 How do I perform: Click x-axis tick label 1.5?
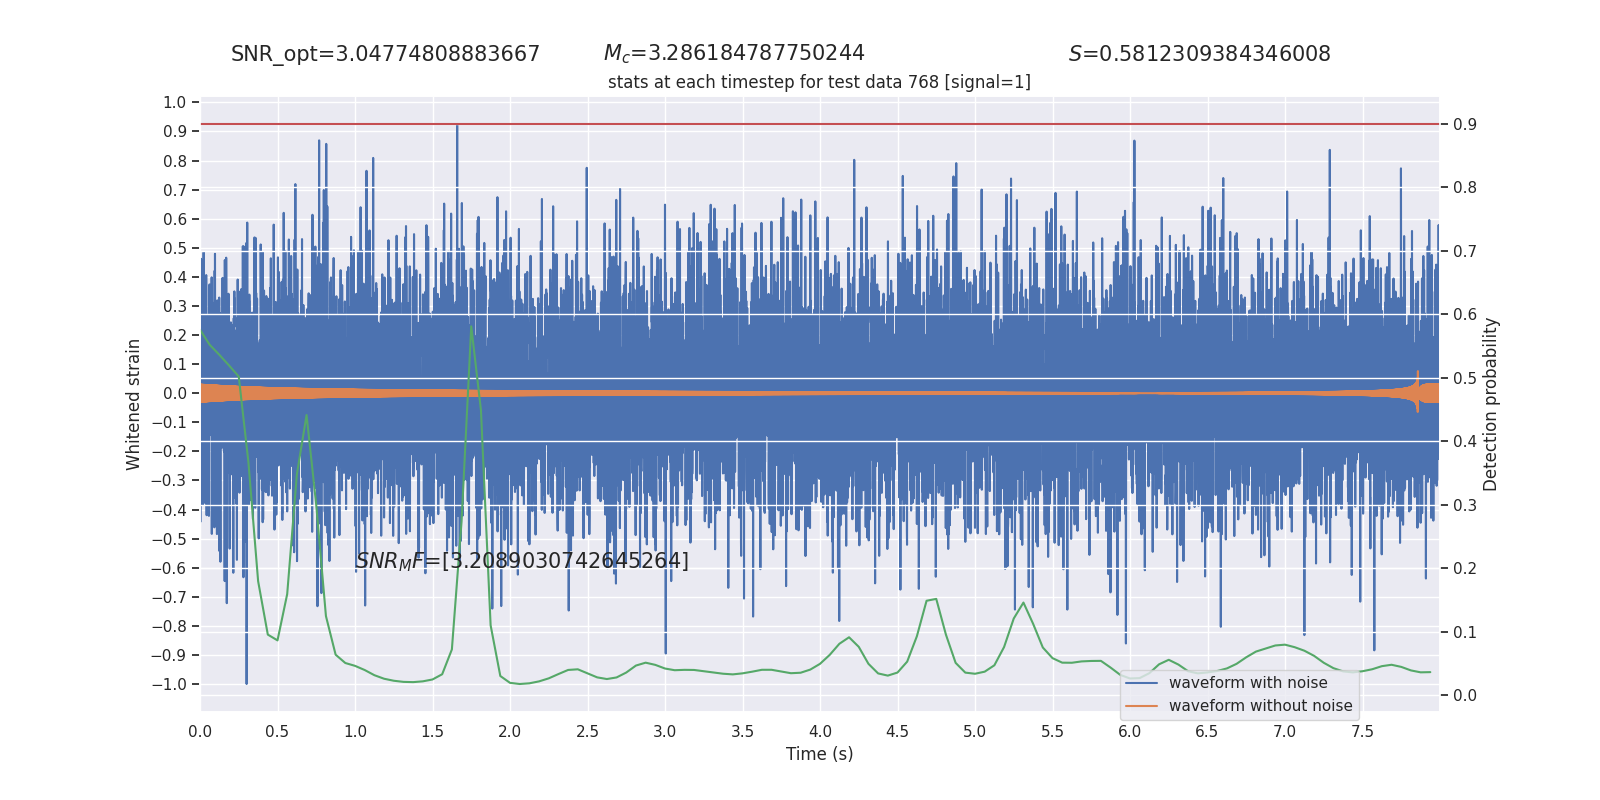(432, 732)
